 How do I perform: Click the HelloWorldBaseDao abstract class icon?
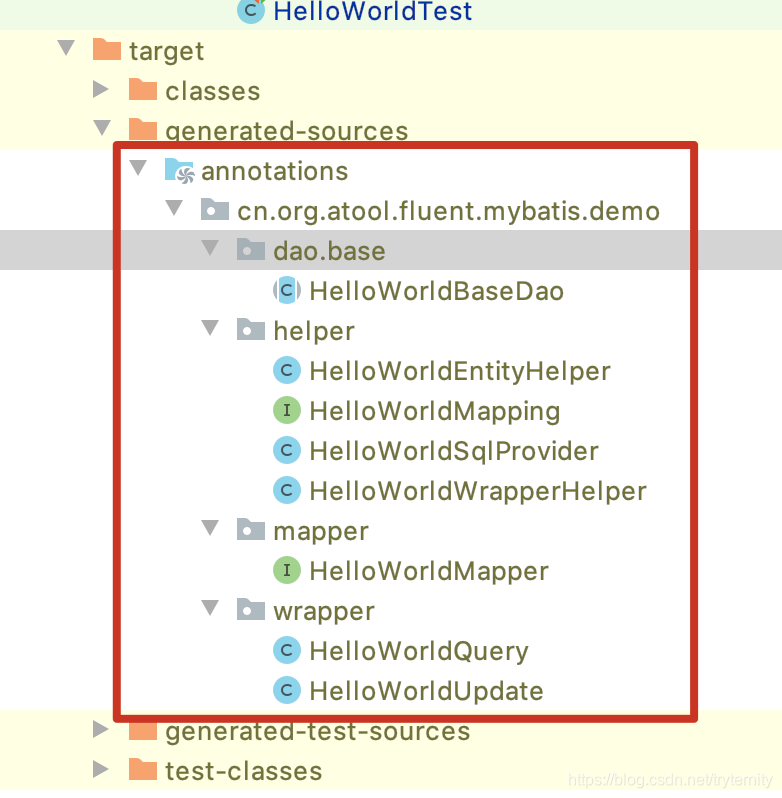tap(287, 291)
